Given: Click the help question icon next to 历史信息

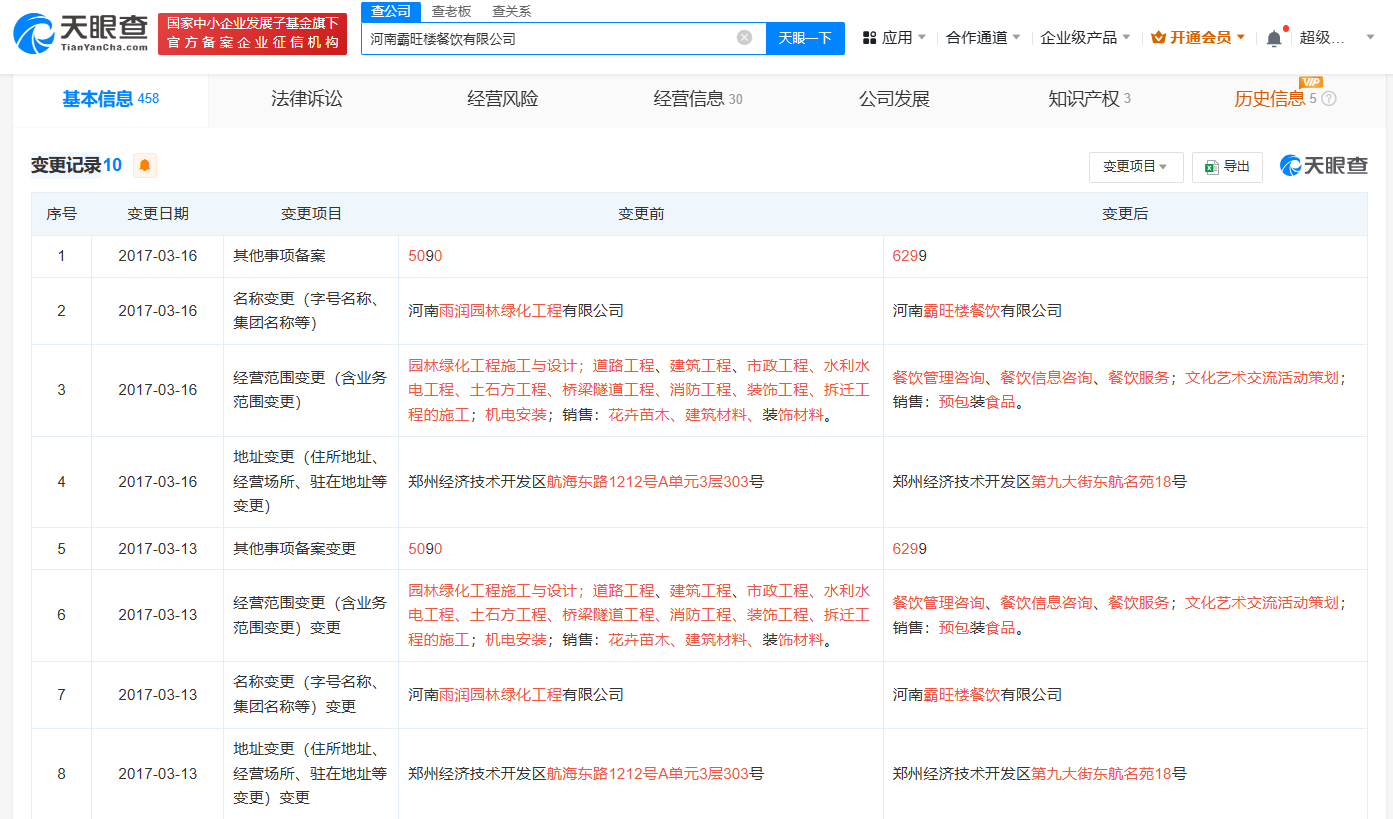Looking at the screenshot, I should 1329,99.
